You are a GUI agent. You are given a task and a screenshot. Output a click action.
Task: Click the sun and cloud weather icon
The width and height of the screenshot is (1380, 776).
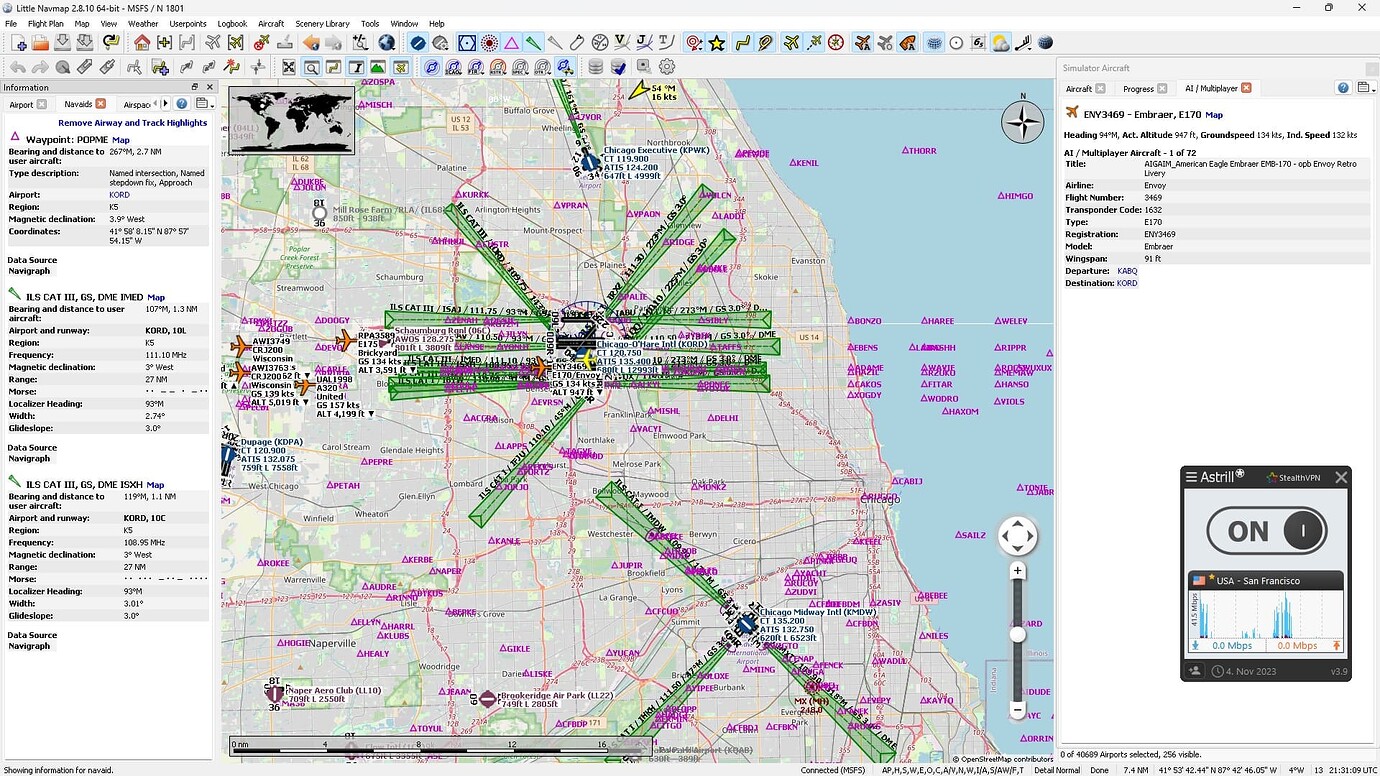999,43
